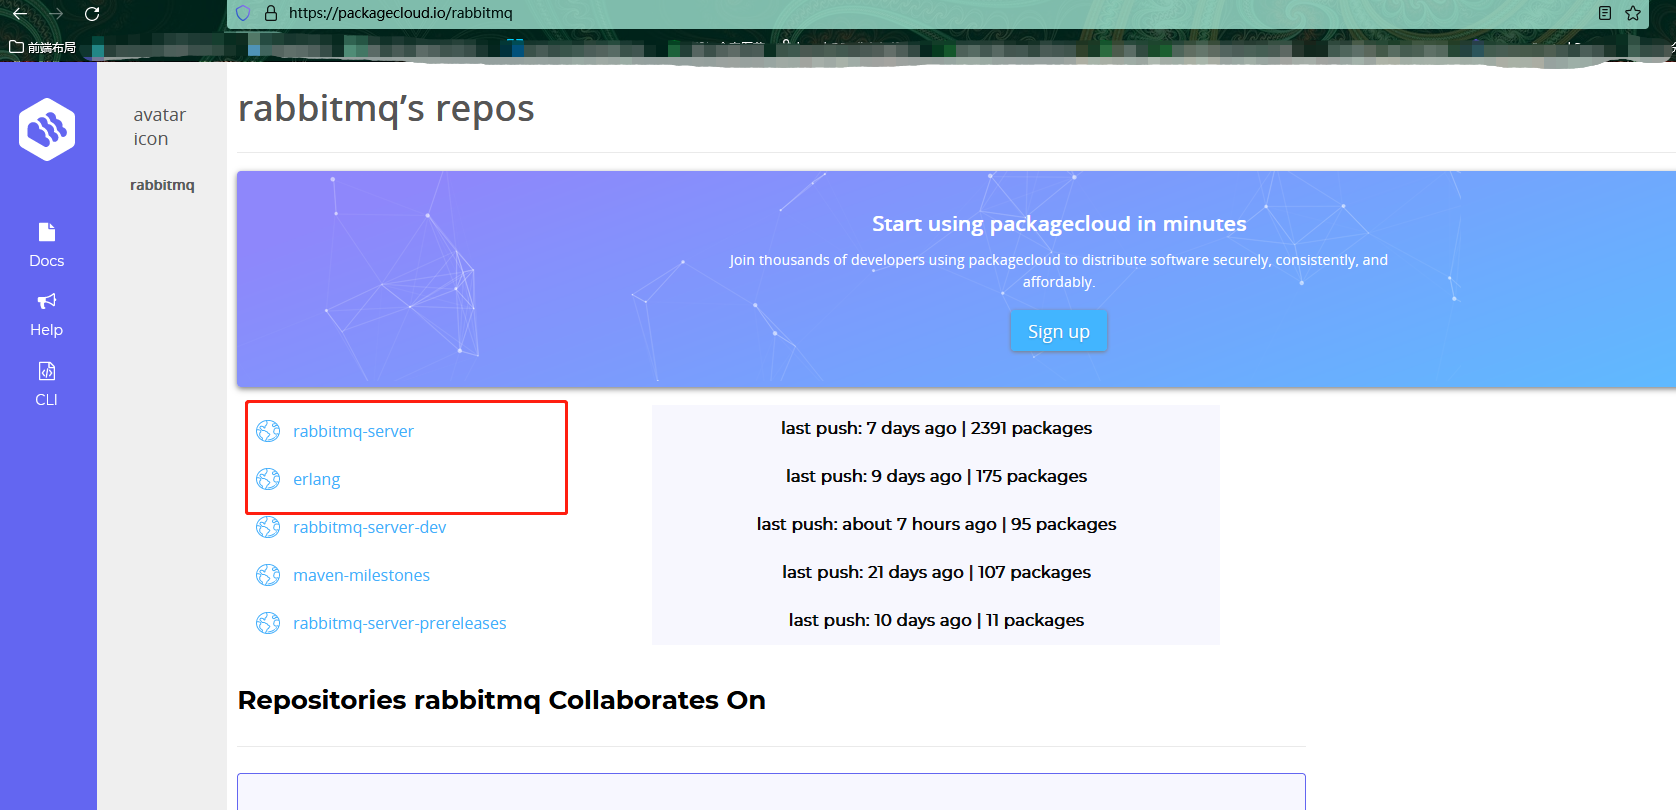The image size is (1676, 810).
Task: Open the maven-milestones repository link
Action: (361, 575)
